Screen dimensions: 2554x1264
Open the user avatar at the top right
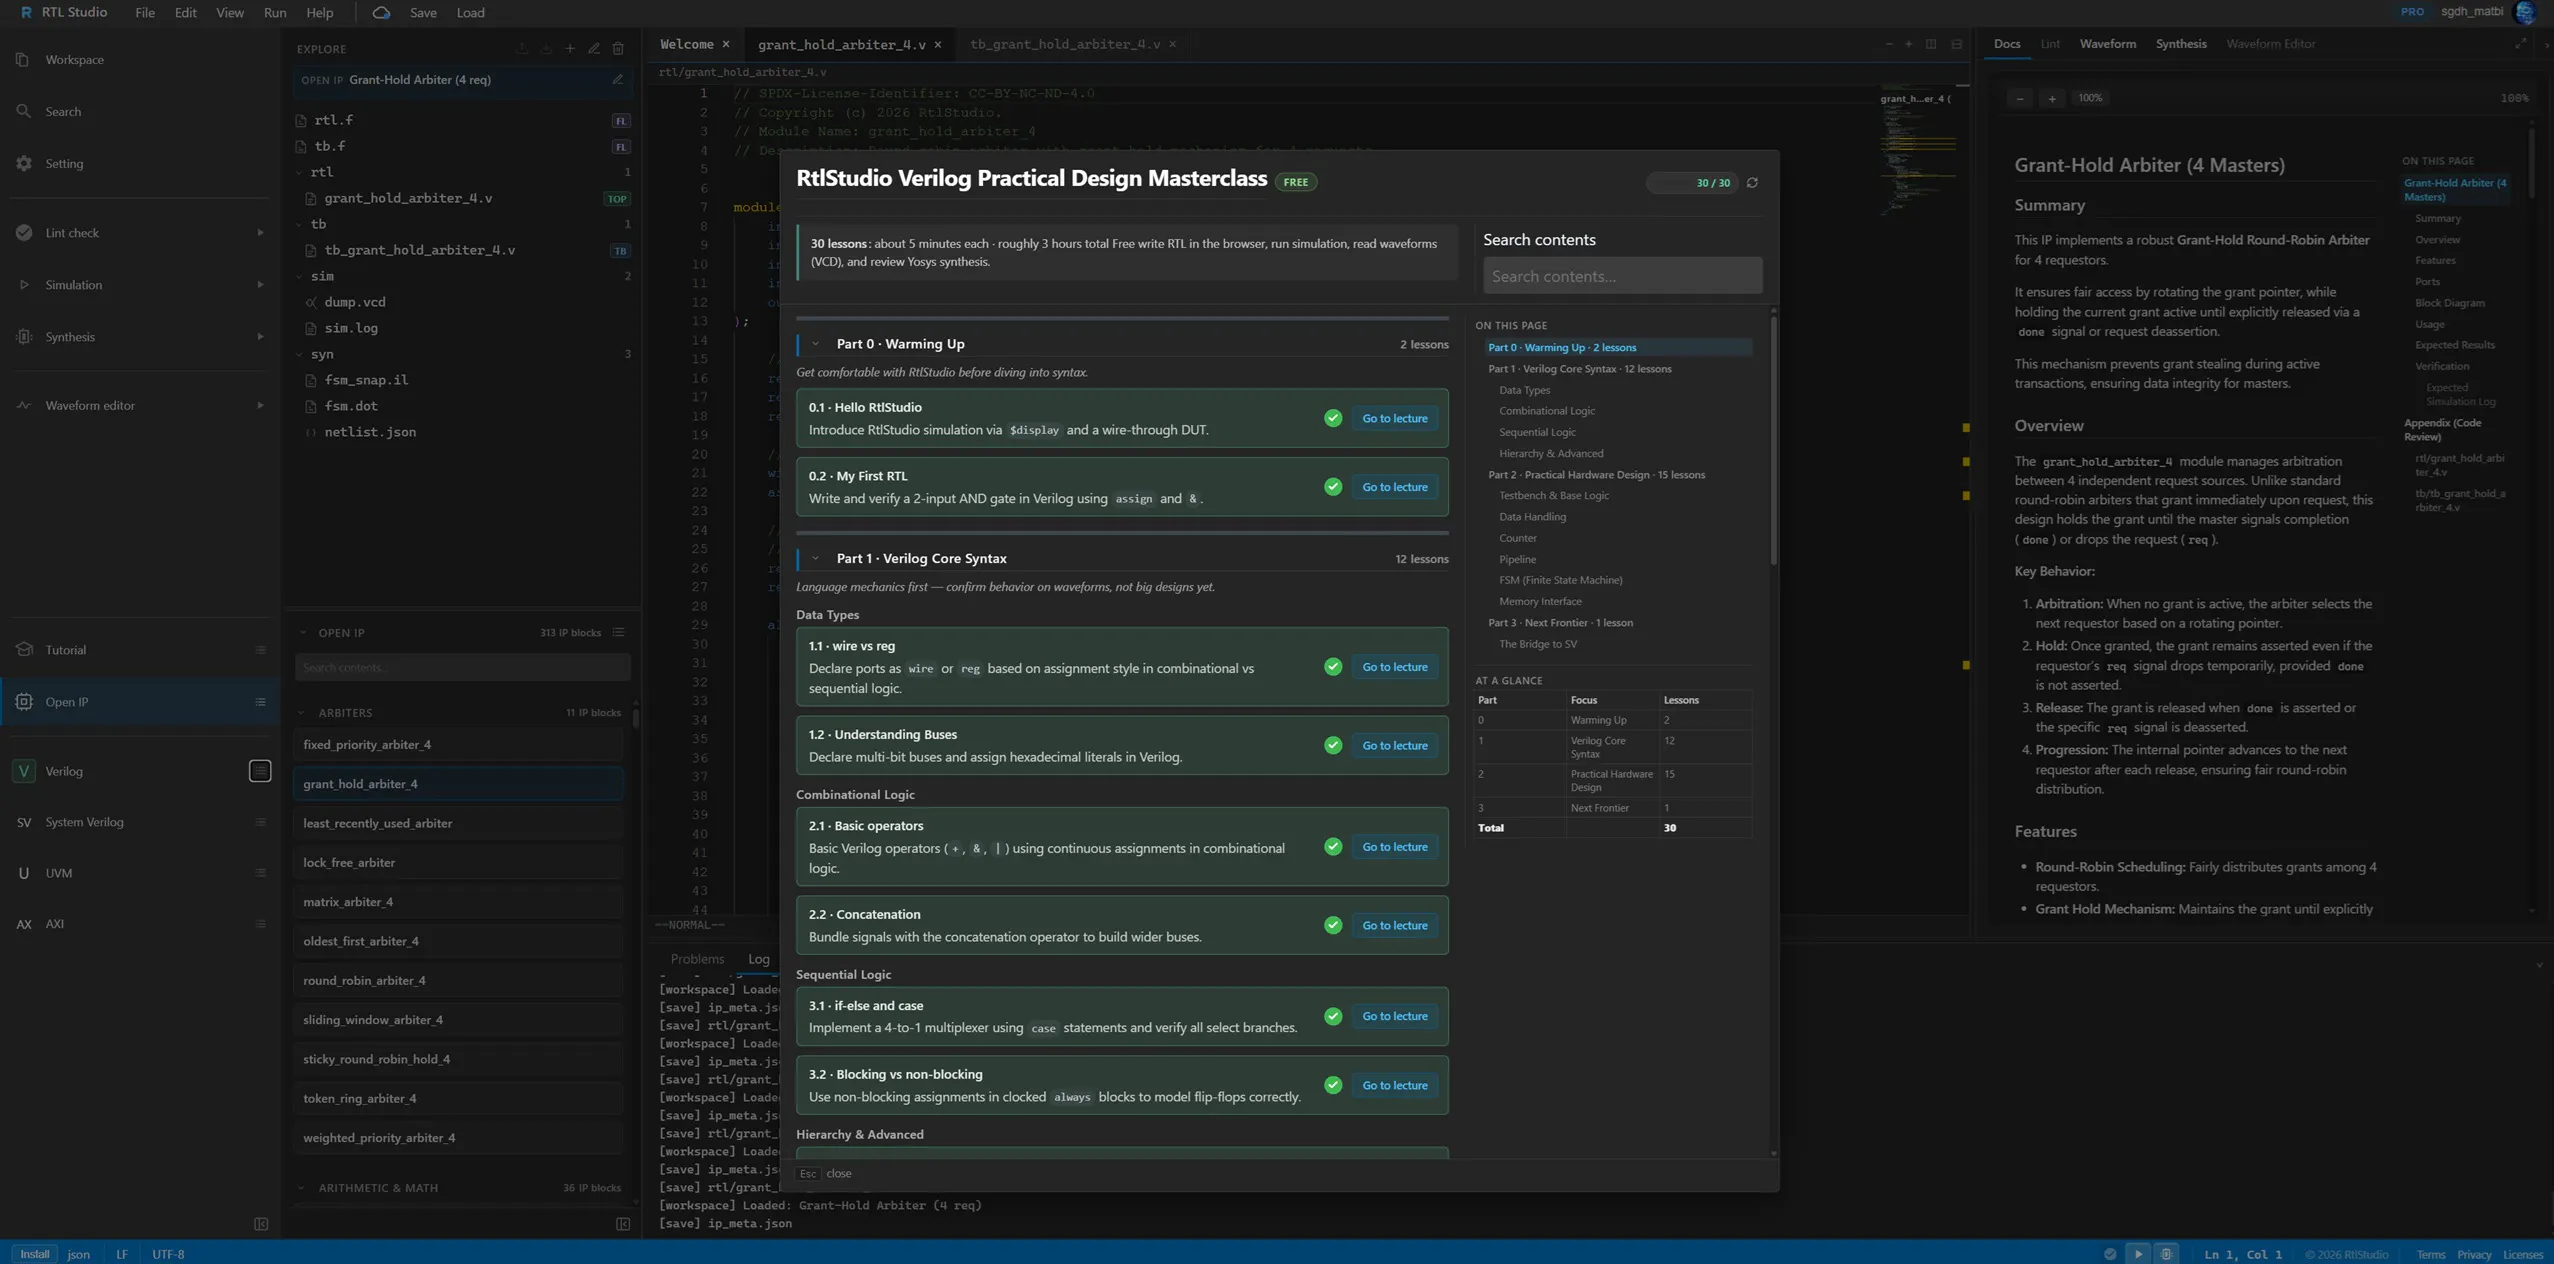click(x=2525, y=12)
